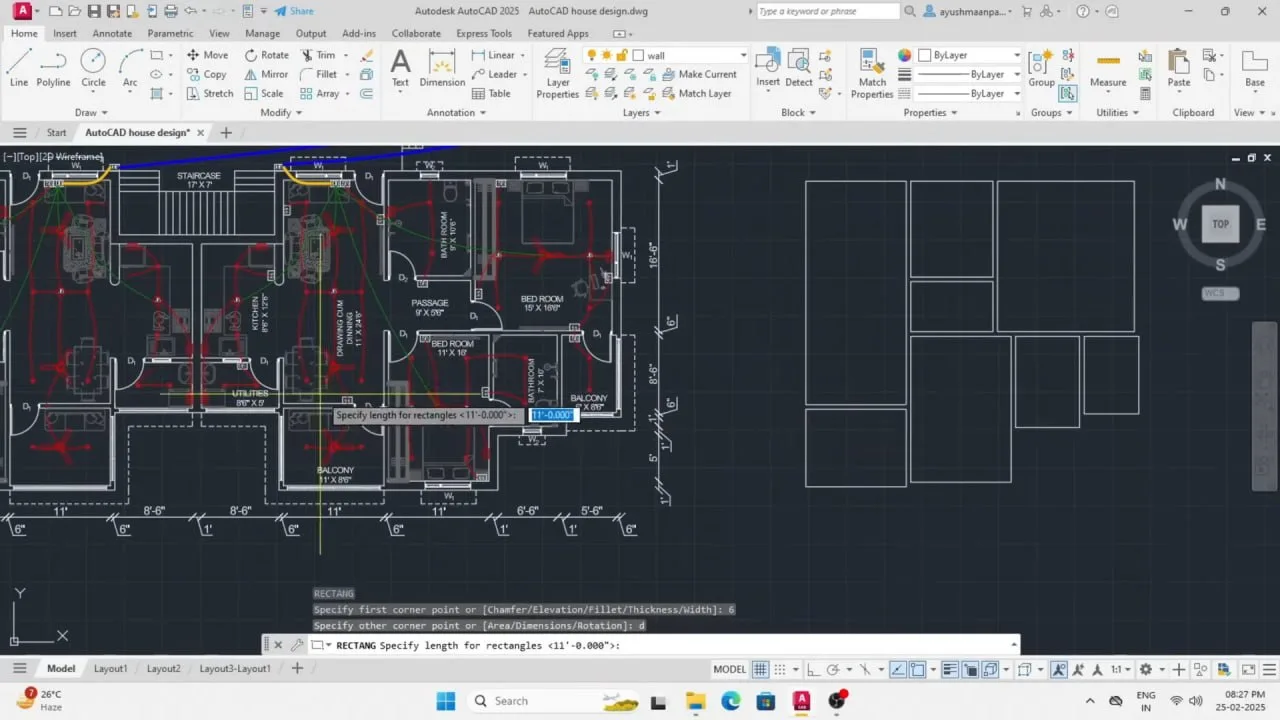The height and width of the screenshot is (720, 1280).
Task: Click the rectangle length input field
Action: (x=552, y=415)
